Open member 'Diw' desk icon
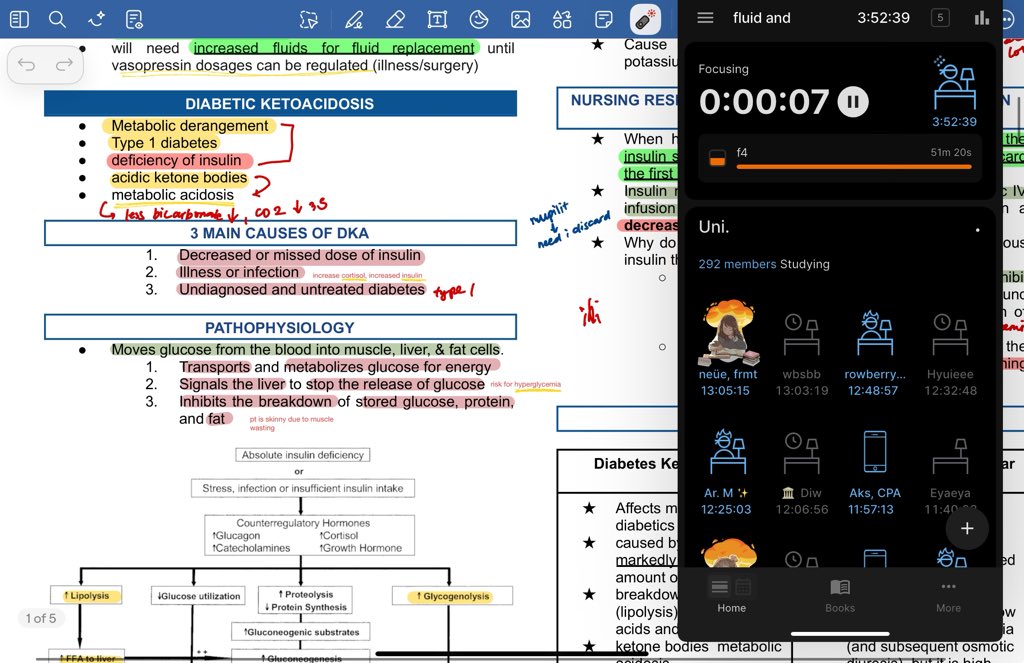Screen dimensions: 1024x663 coord(801,453)
